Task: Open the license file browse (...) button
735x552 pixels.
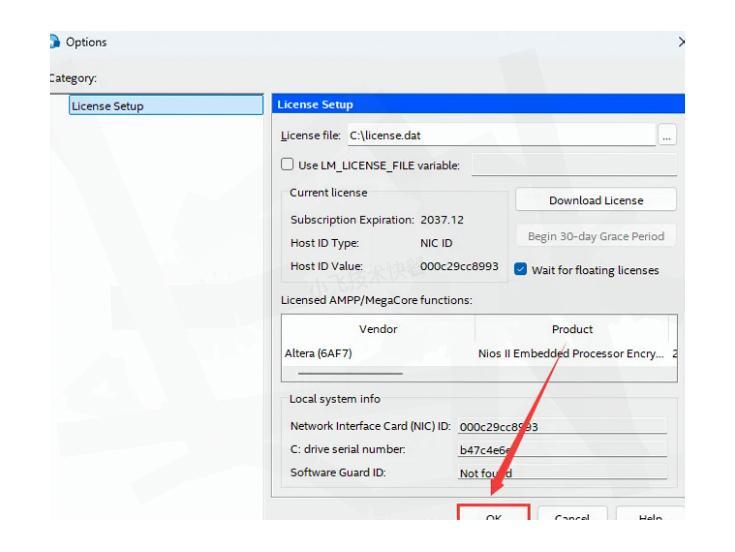Action: [x=667, y=136]
